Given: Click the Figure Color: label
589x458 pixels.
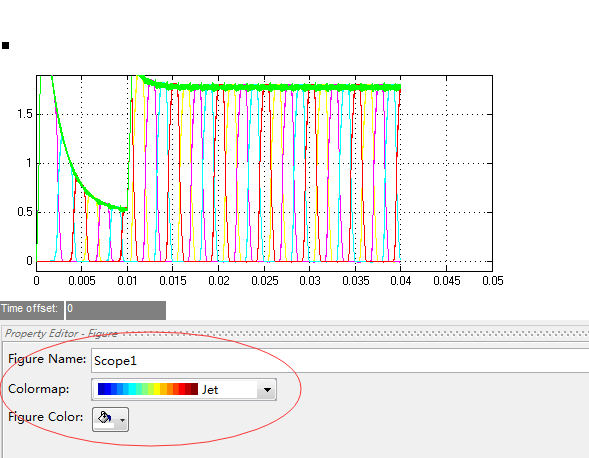Looking at the screenshot, I should click(x=45, y=417).
